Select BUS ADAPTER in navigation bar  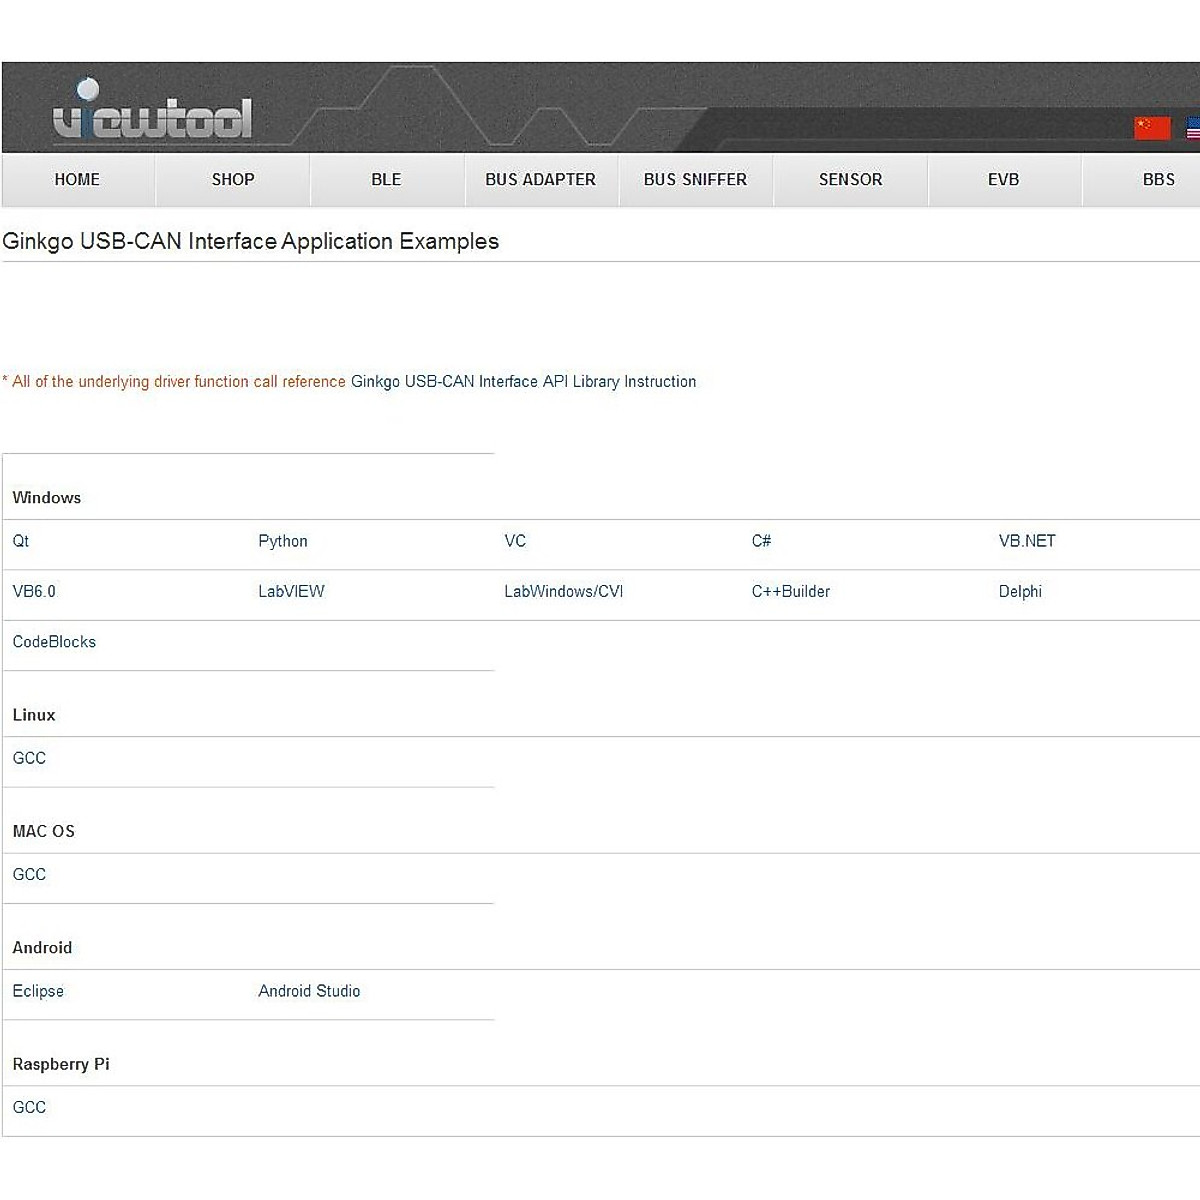click(540, 180)
